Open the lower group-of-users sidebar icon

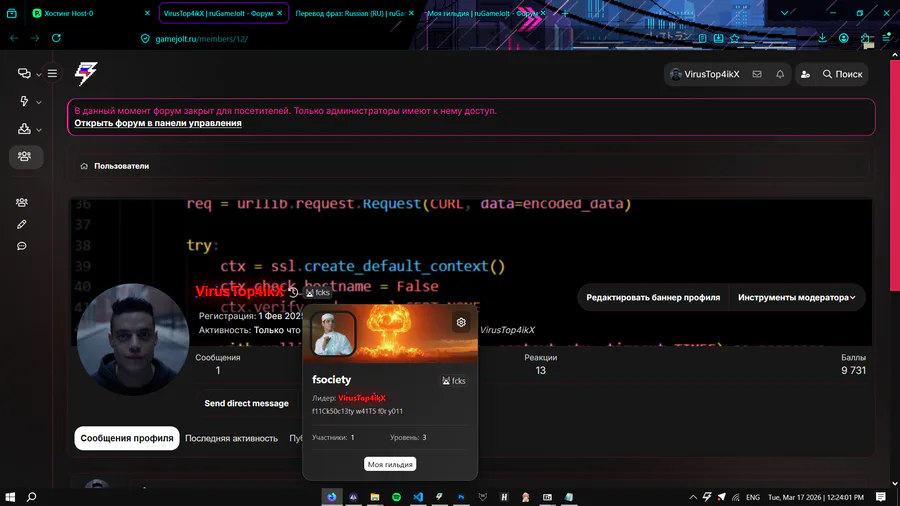(x=22, y=203)
